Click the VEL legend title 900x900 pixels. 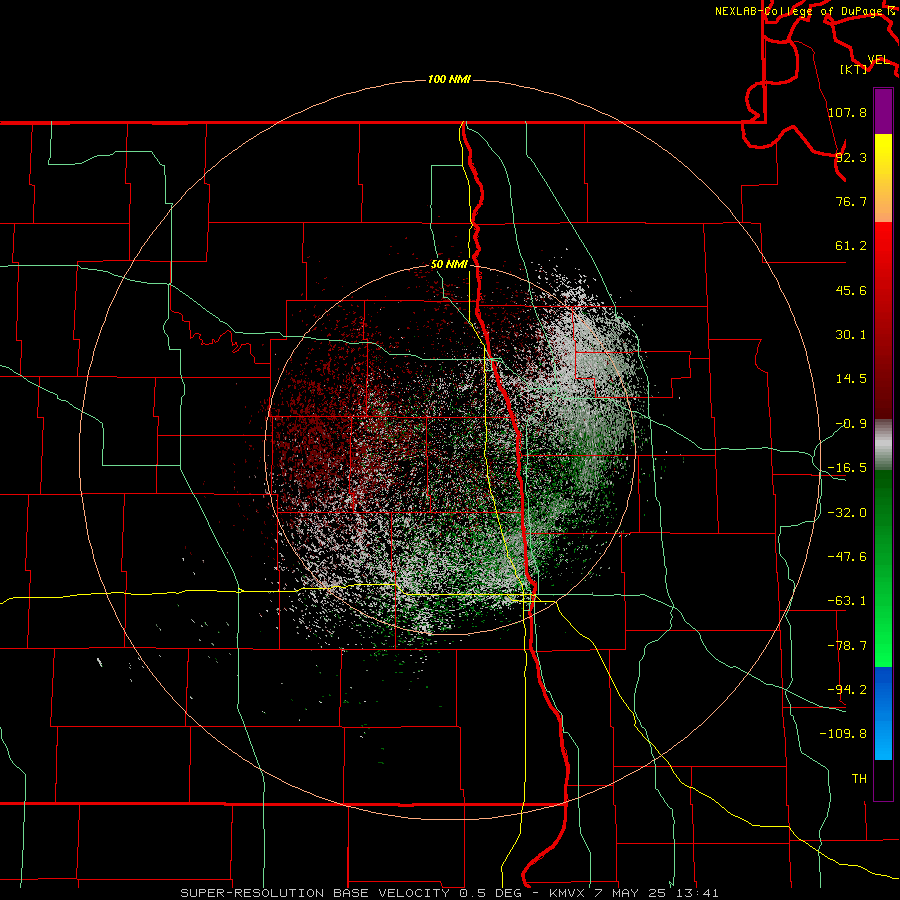click(879, 60)
